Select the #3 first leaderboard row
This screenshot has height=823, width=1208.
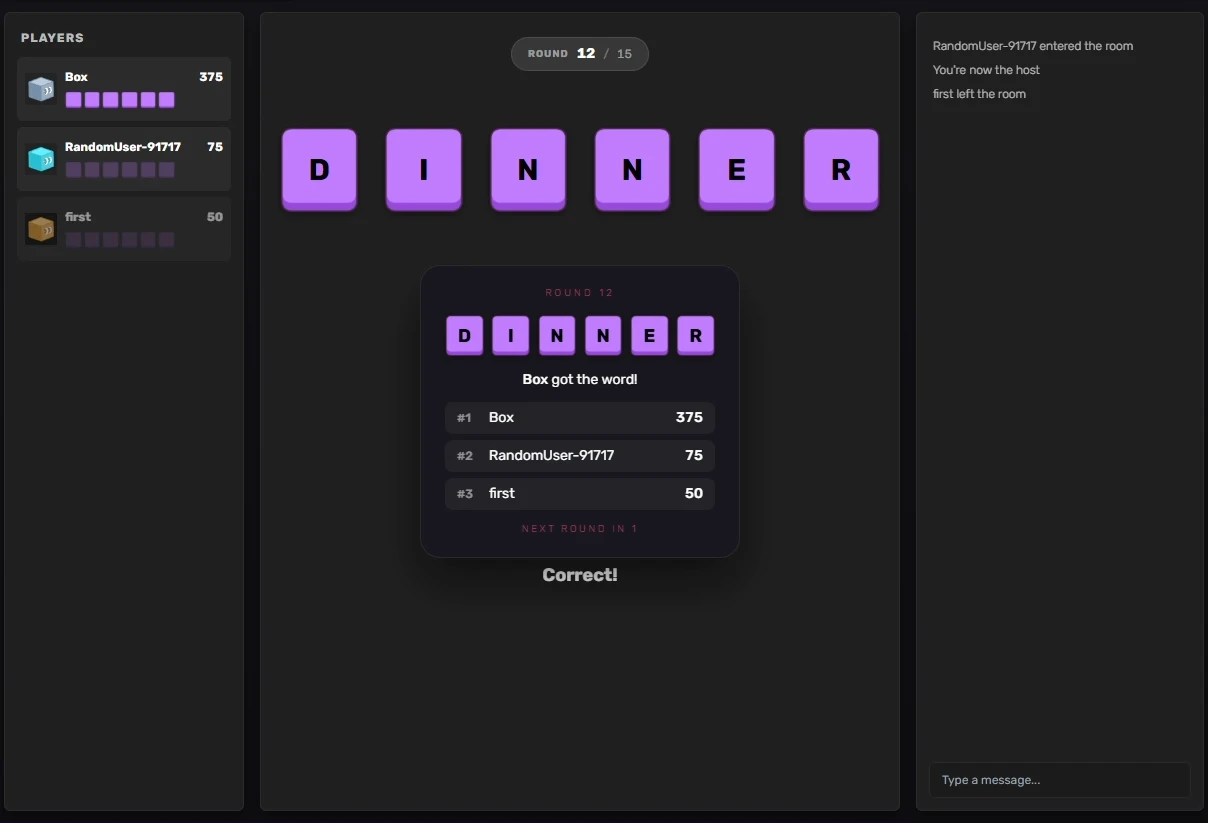(580, 494)
